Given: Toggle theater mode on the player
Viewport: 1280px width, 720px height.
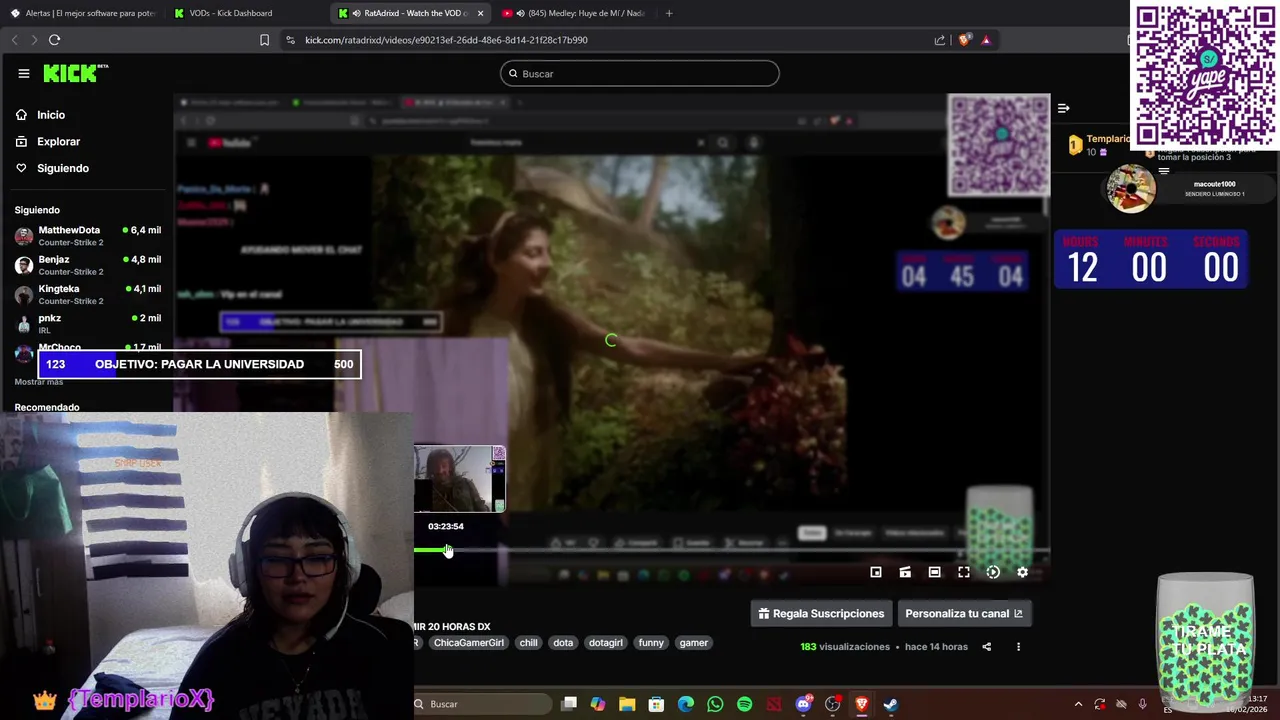Looking at the screenshot, I should [x=934, y=572].
